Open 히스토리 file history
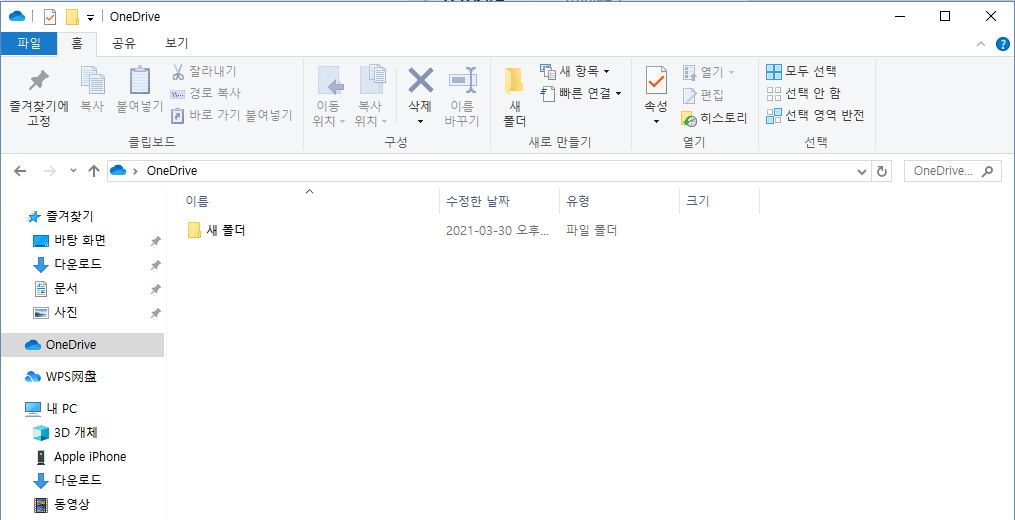 (714, 118)
